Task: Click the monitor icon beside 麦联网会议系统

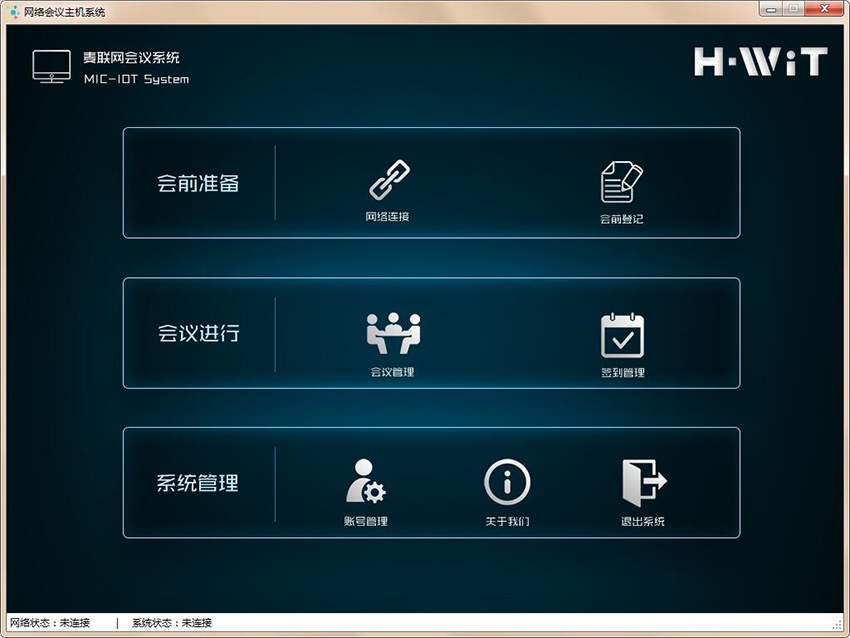Action: [51, 66]
